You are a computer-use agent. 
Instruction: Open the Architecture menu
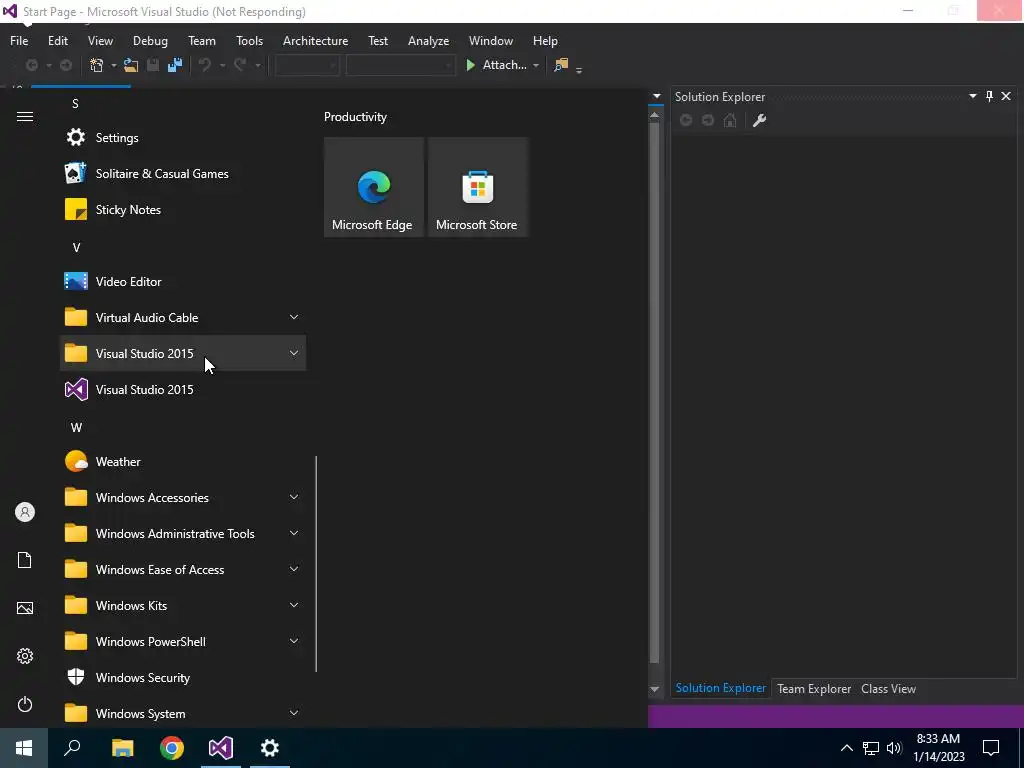(315, 40)
